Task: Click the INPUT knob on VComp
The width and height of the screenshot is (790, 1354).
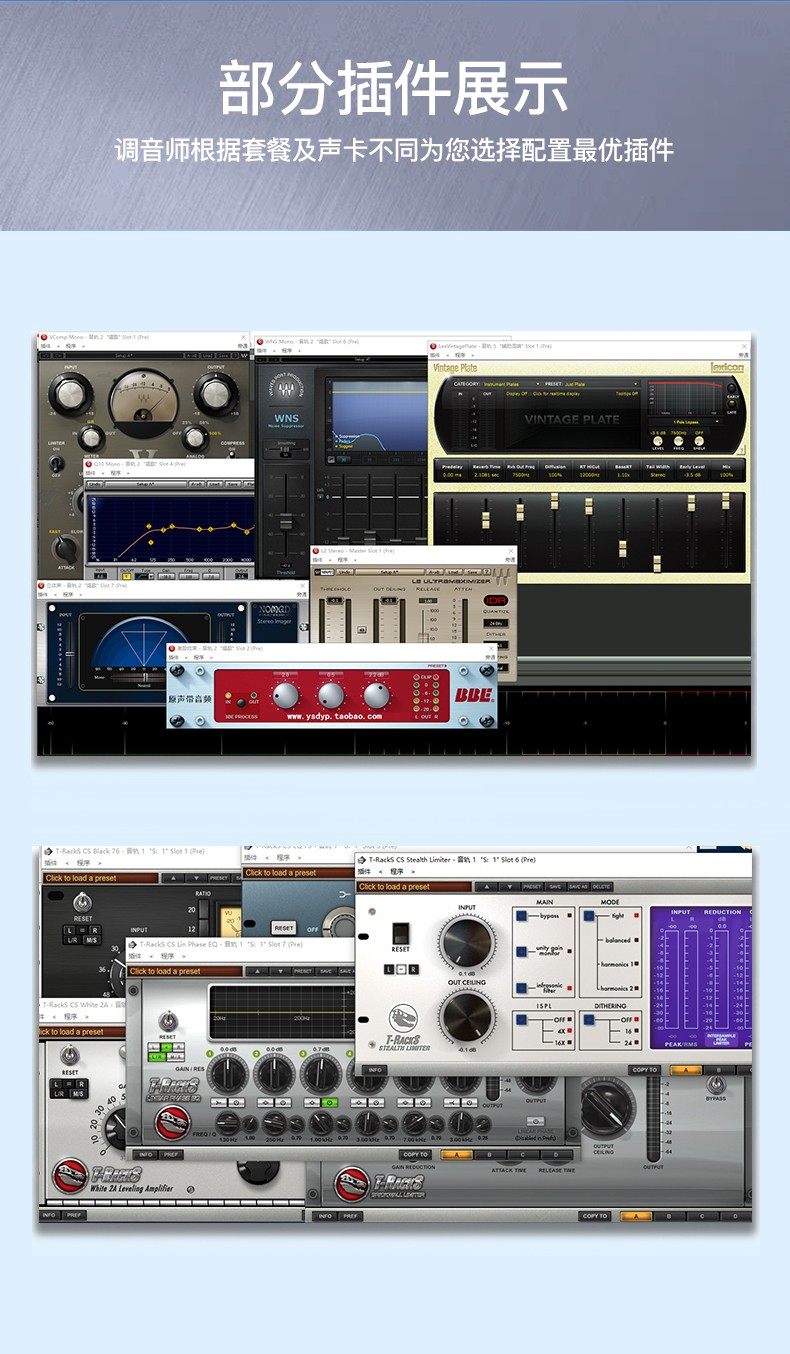Action: pos(71,395)
